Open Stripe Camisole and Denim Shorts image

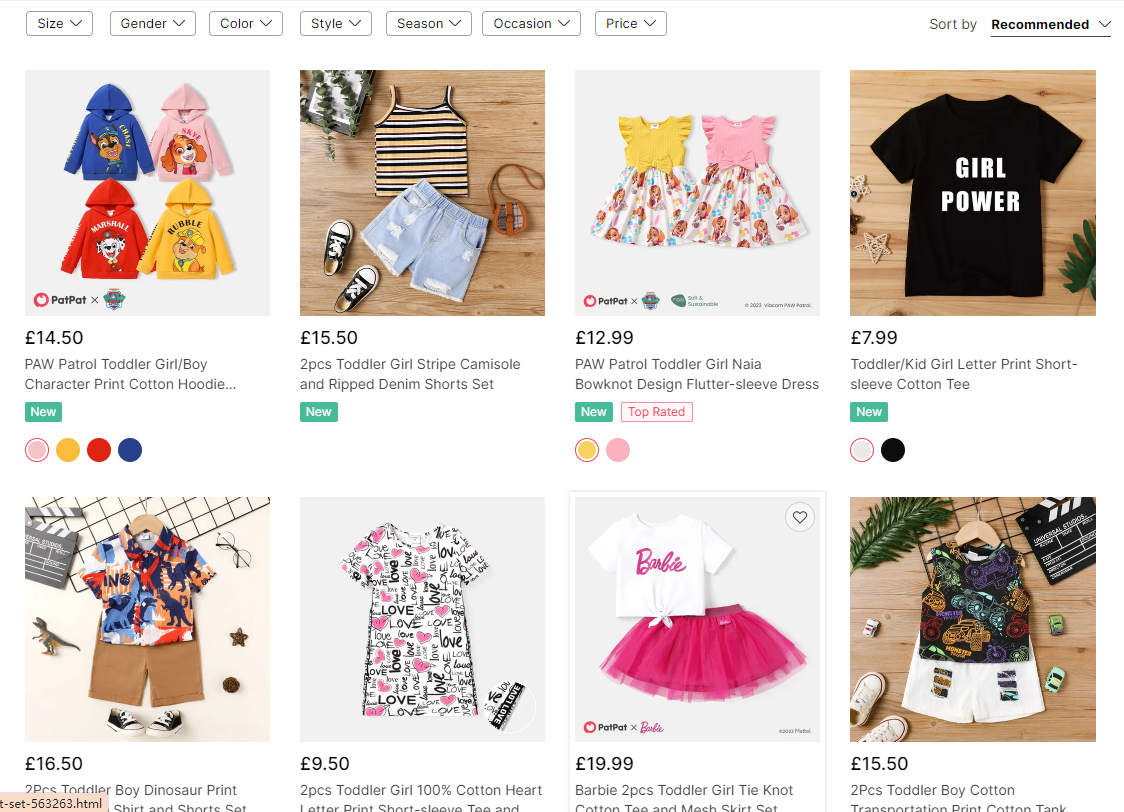point(422,193)
